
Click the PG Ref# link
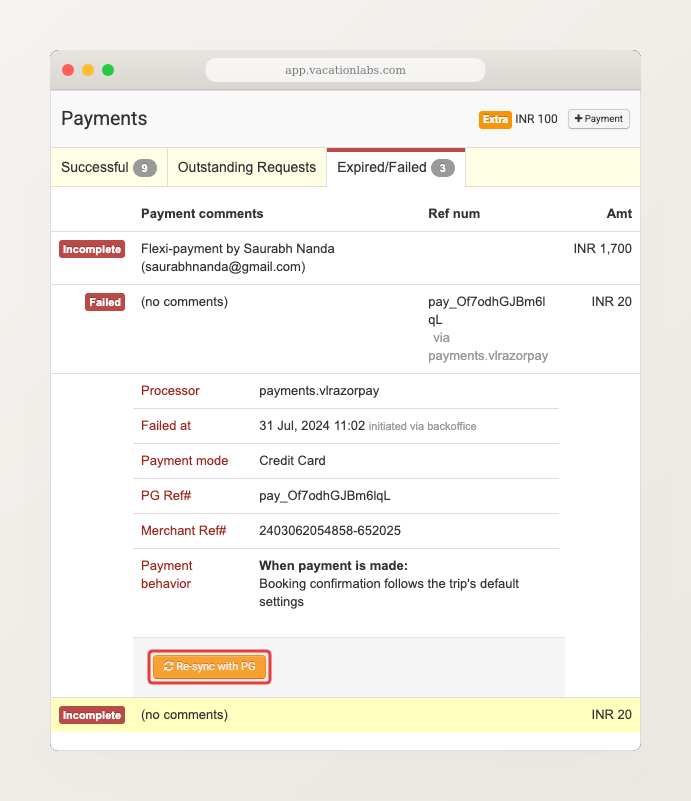(168, 495)
